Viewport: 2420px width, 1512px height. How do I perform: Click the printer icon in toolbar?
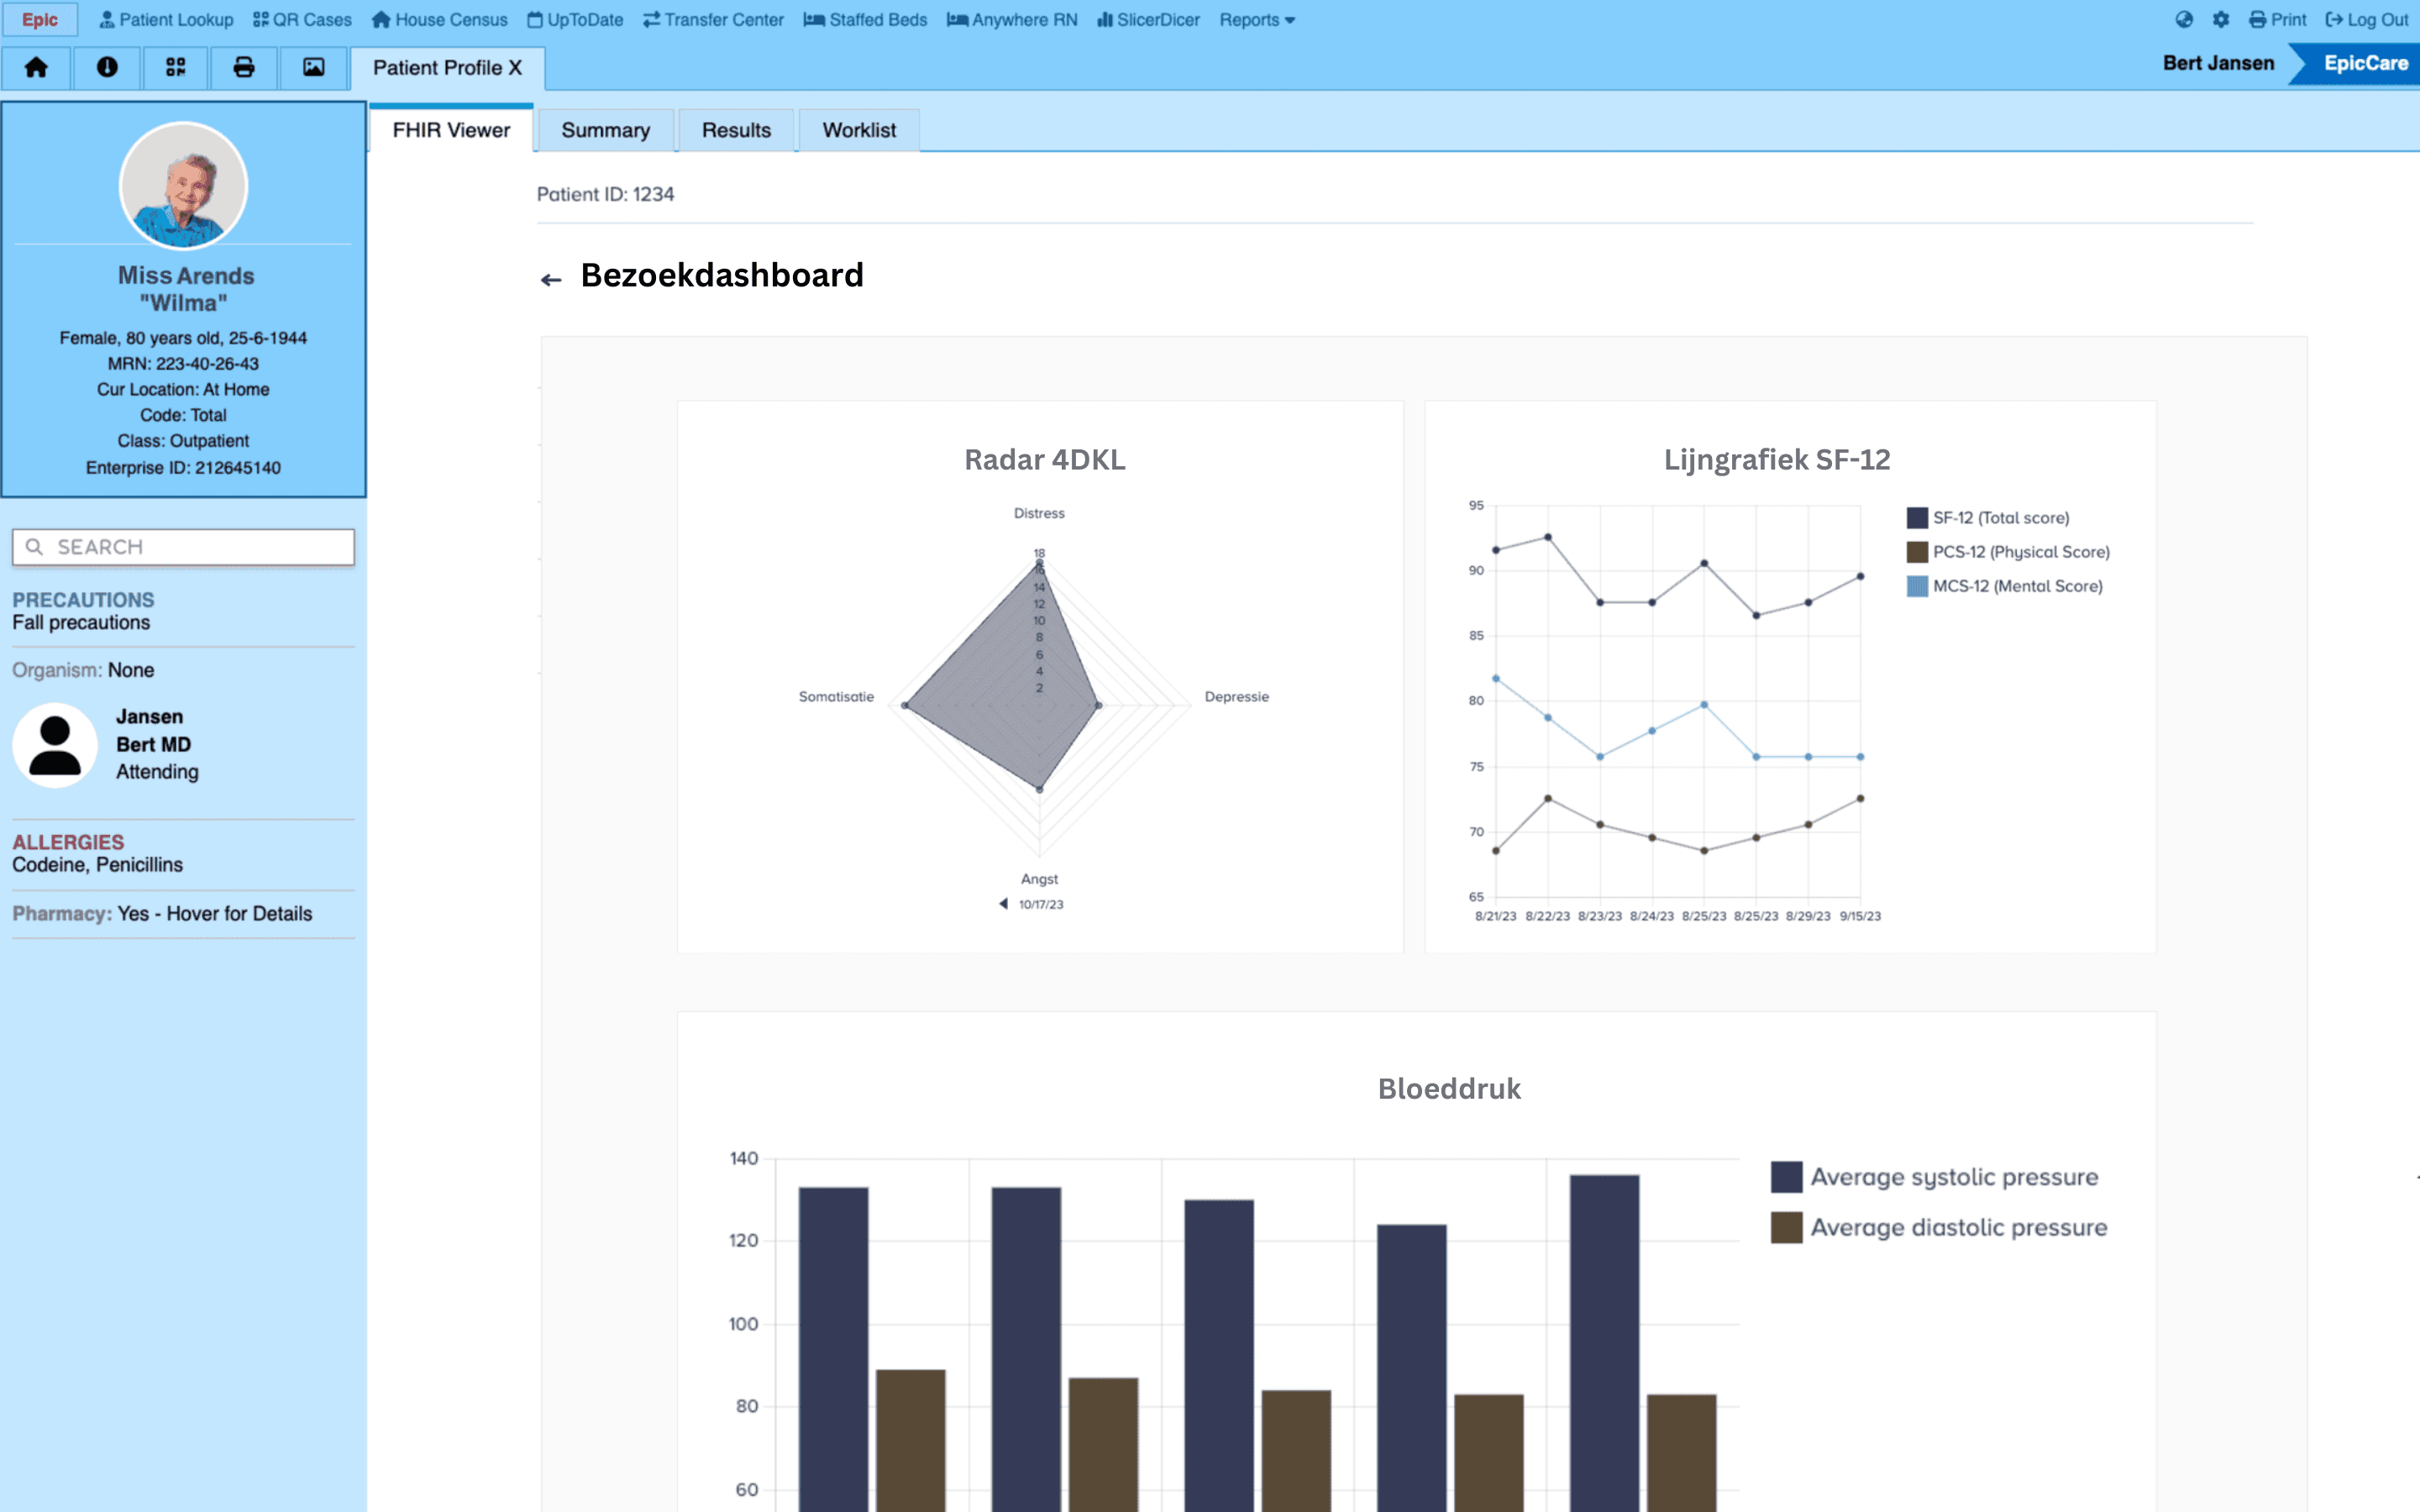tap(243, 67)
